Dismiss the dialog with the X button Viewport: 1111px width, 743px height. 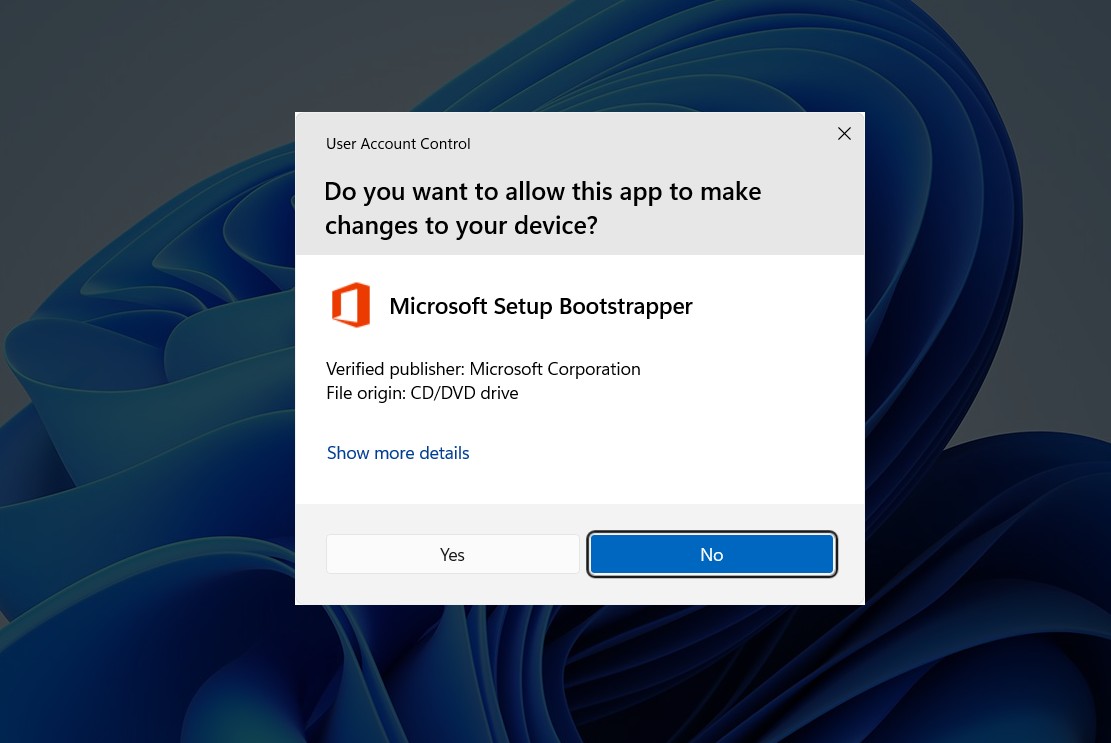[x=844, y=133]
